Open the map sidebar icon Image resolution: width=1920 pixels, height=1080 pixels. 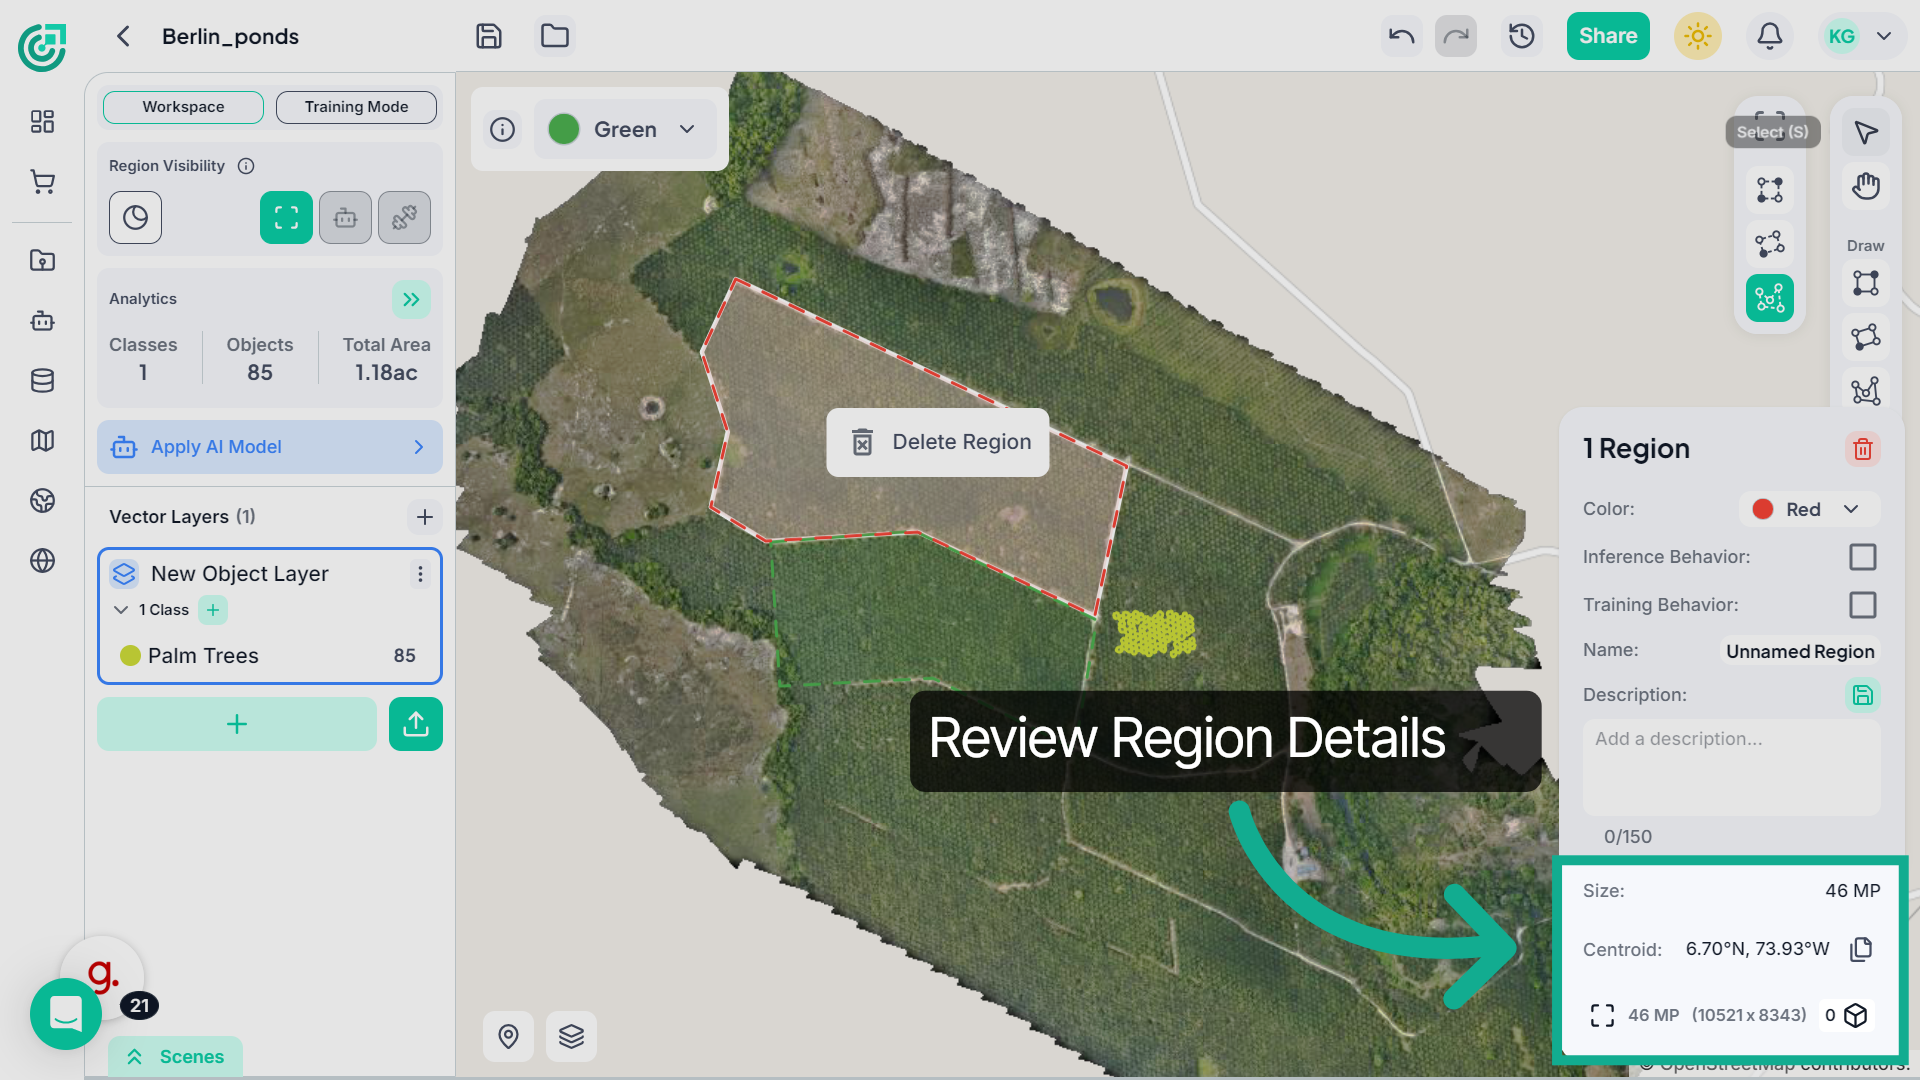pos(42,441)
